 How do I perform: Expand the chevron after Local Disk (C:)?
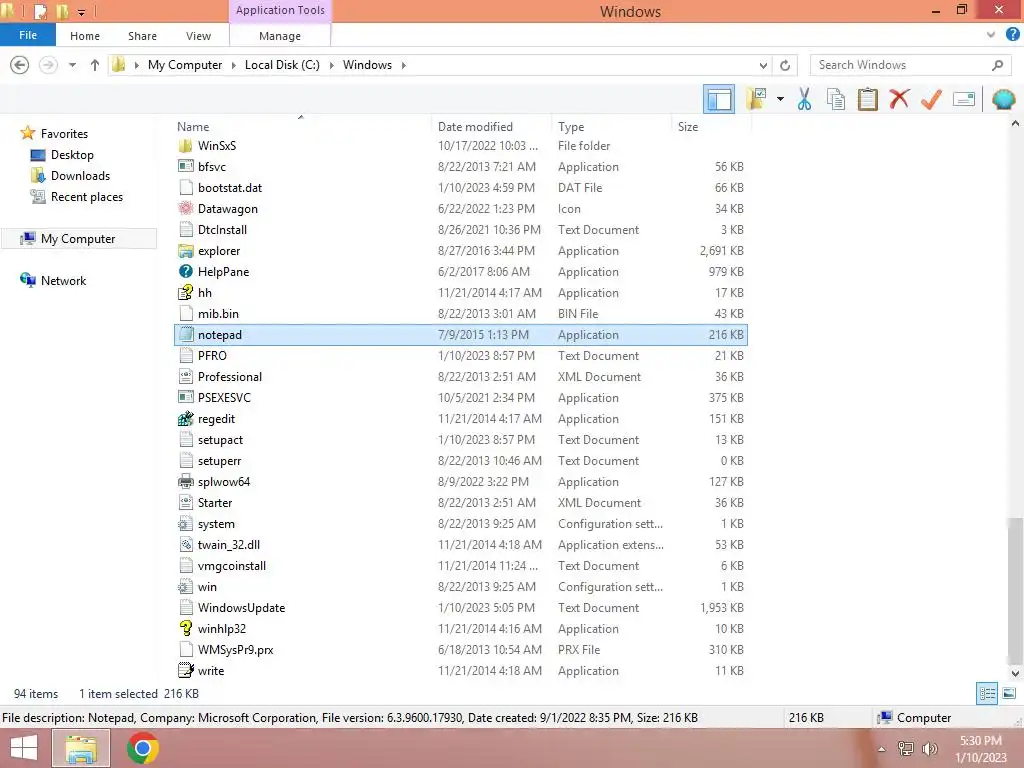(332, 65)
